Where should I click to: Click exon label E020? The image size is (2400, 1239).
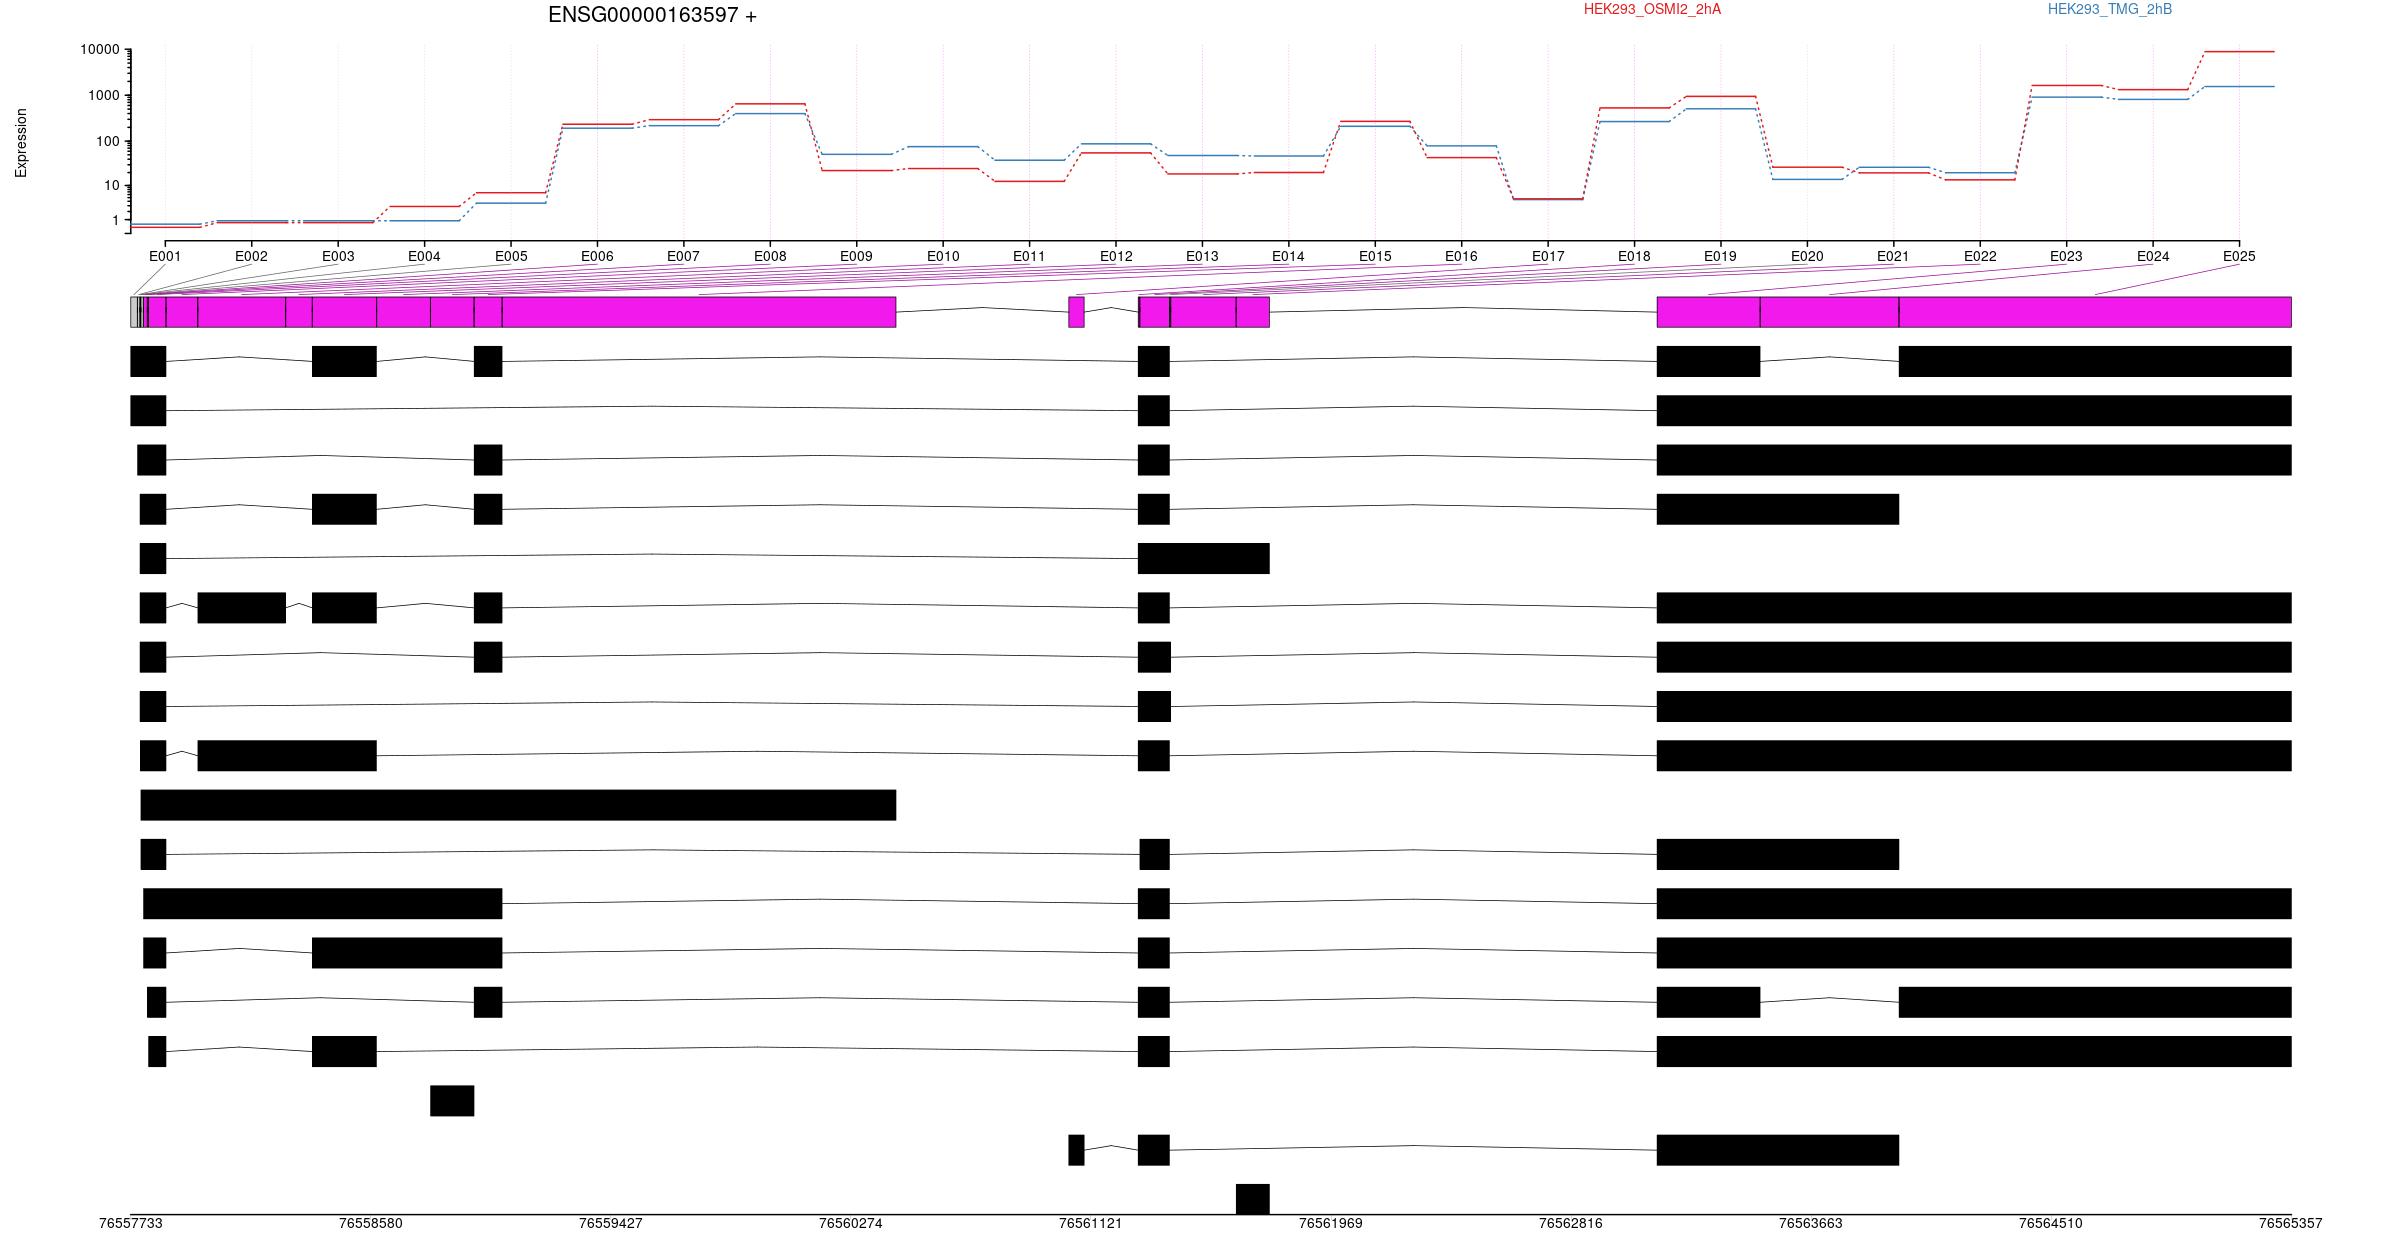1807,256
